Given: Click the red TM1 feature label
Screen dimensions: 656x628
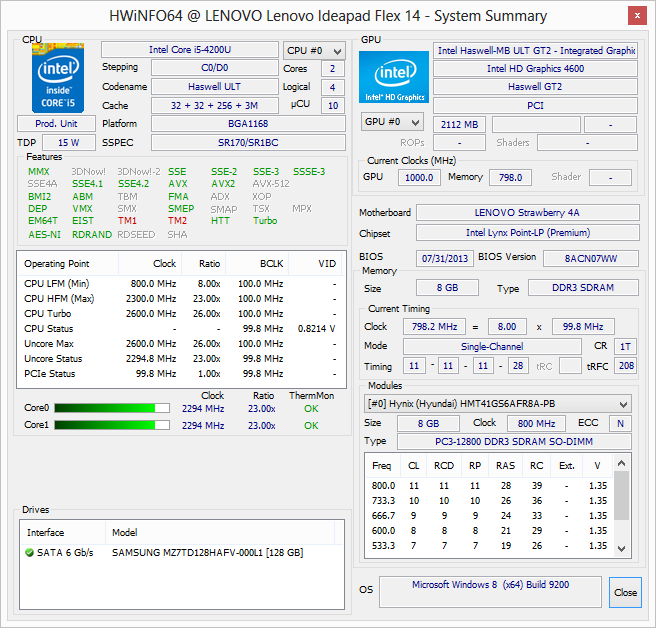Looking at the screenshot, I should [x=127, y=220].
